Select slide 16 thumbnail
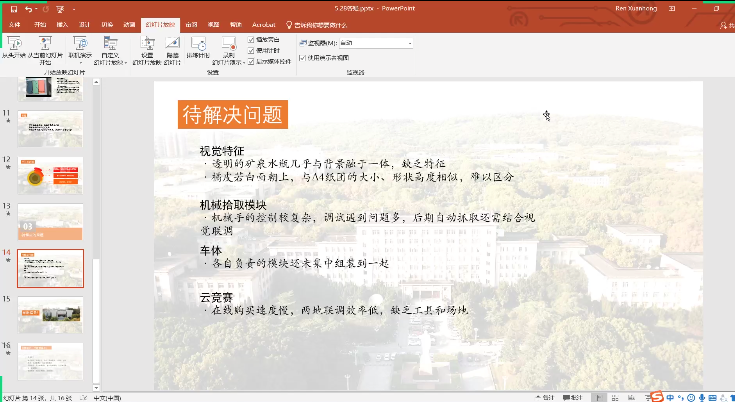The image size is (735, 402). (50, 361)
